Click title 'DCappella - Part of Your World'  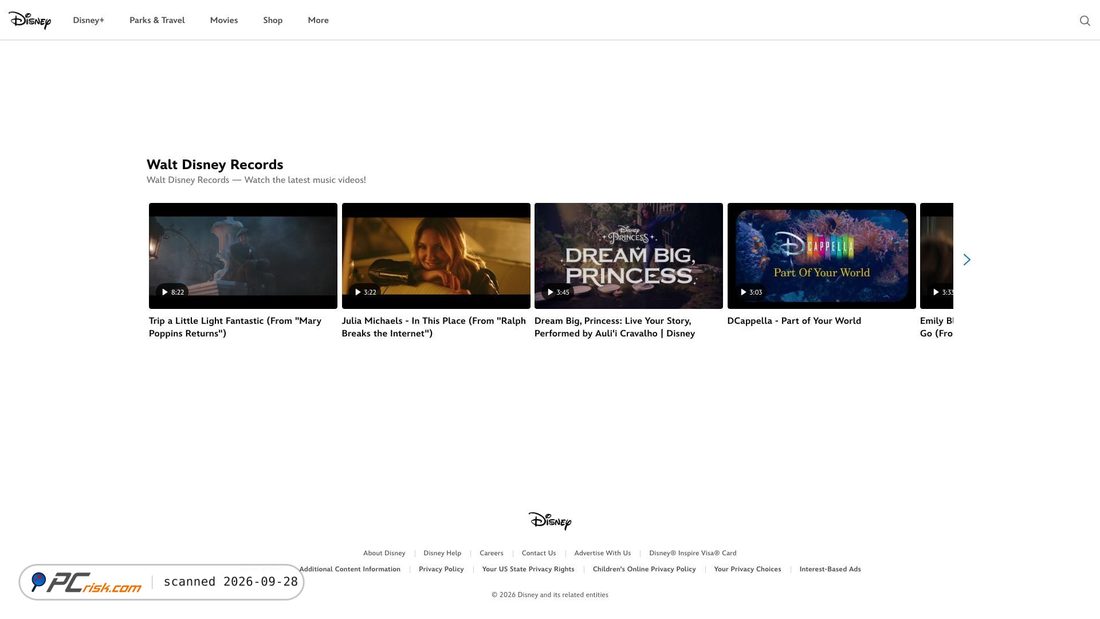[794, 321]
